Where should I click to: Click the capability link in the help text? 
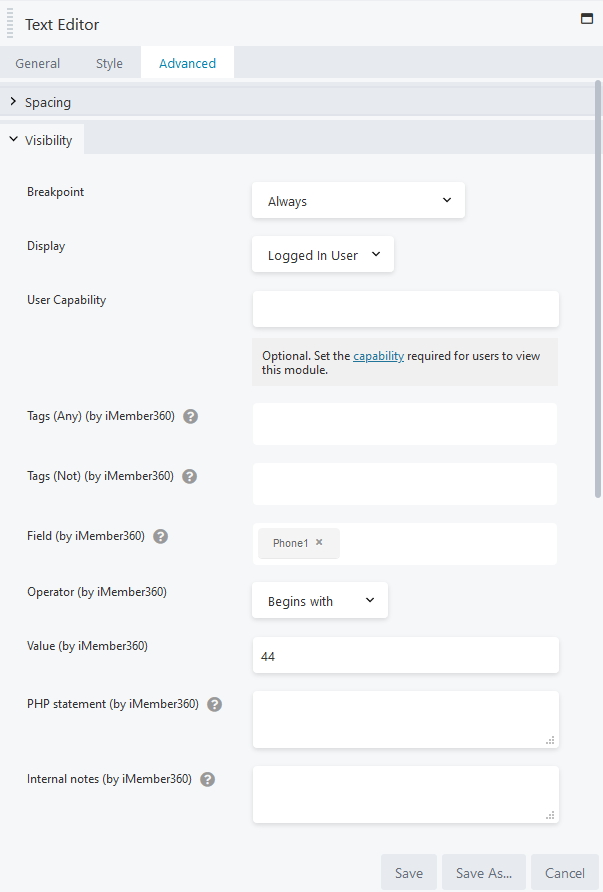coord(378,355)
